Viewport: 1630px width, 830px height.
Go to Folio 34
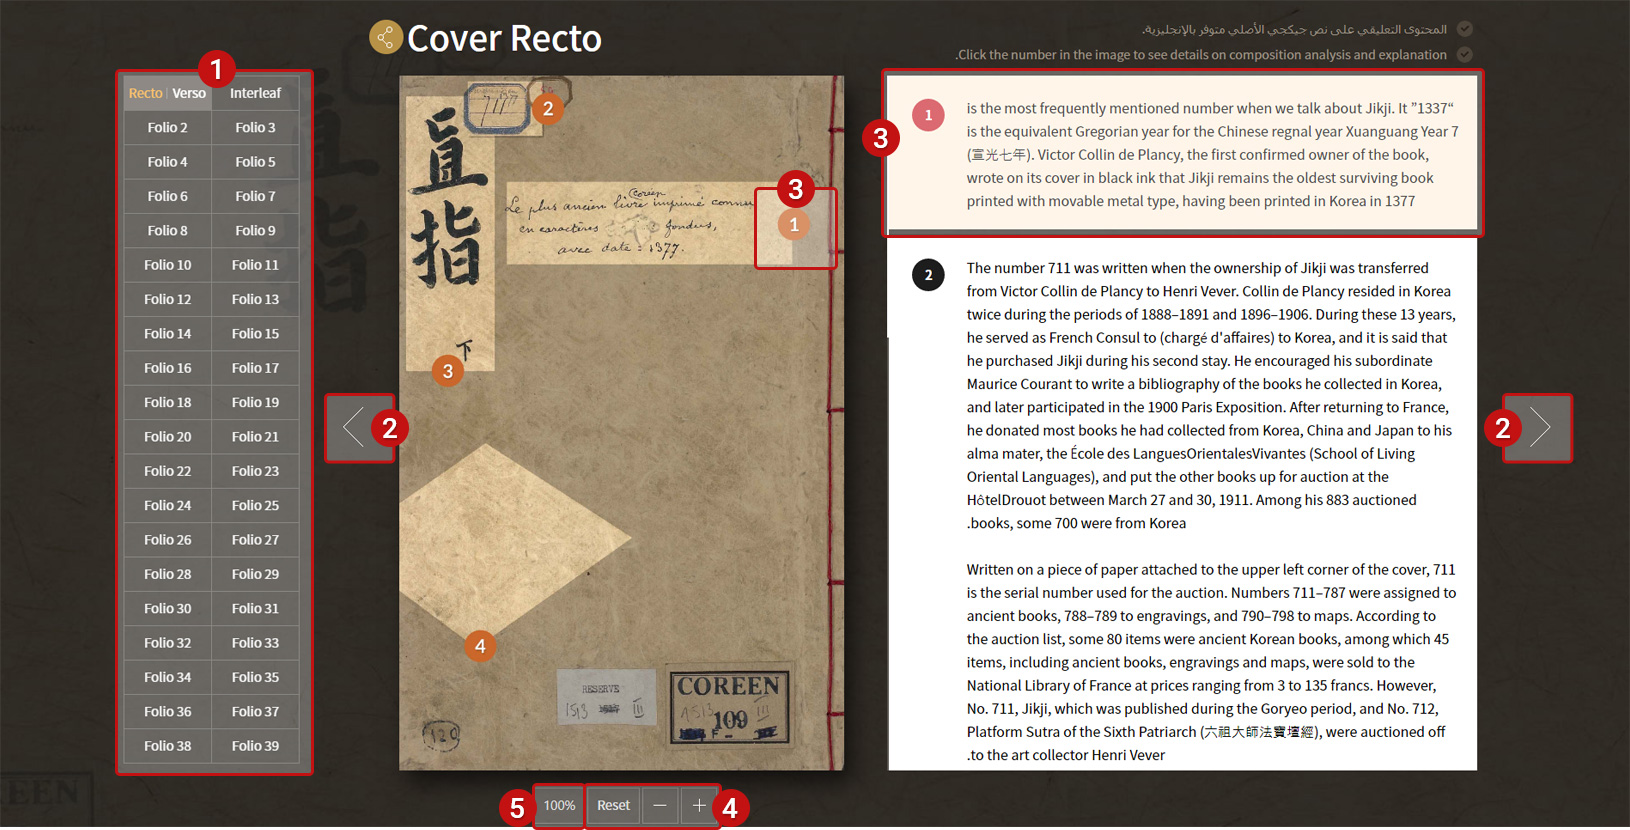pos(168,677)
